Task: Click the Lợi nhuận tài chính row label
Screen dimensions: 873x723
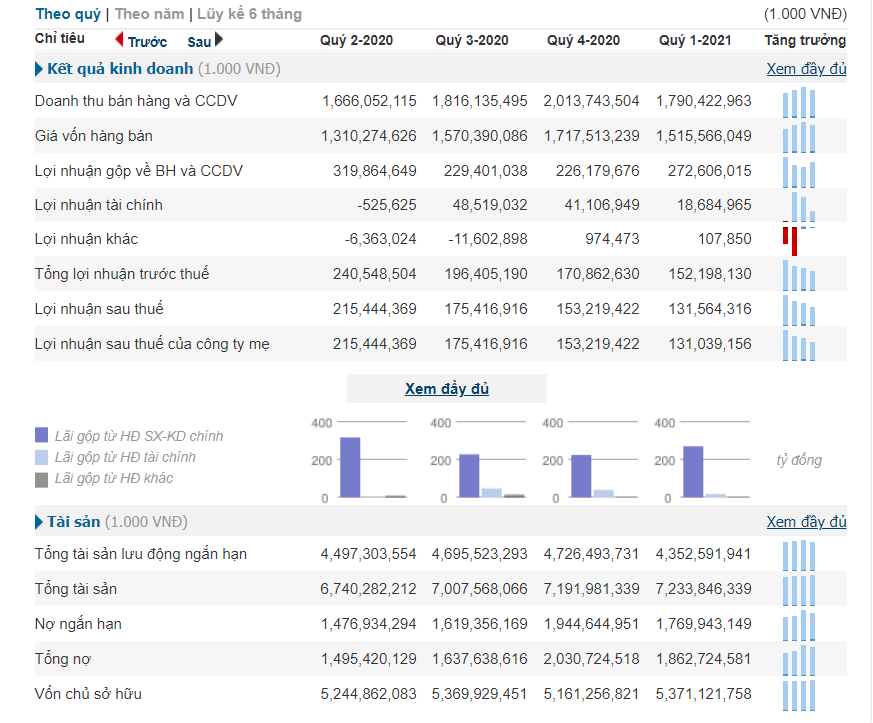Action: (99, 205)
